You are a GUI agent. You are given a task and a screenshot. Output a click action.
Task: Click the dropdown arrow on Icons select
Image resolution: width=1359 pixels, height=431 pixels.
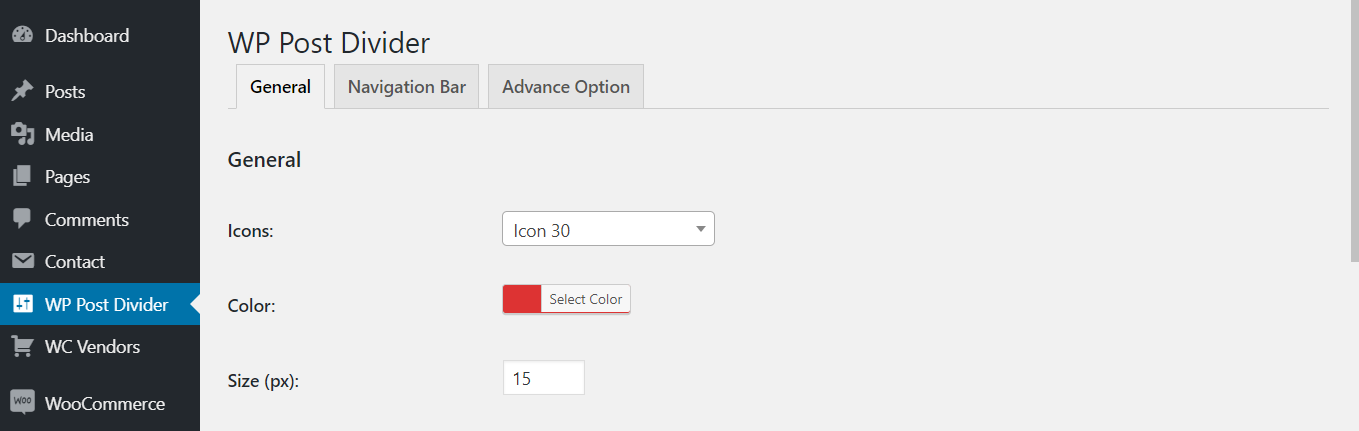pyautogui.click(x=701, y=230)
